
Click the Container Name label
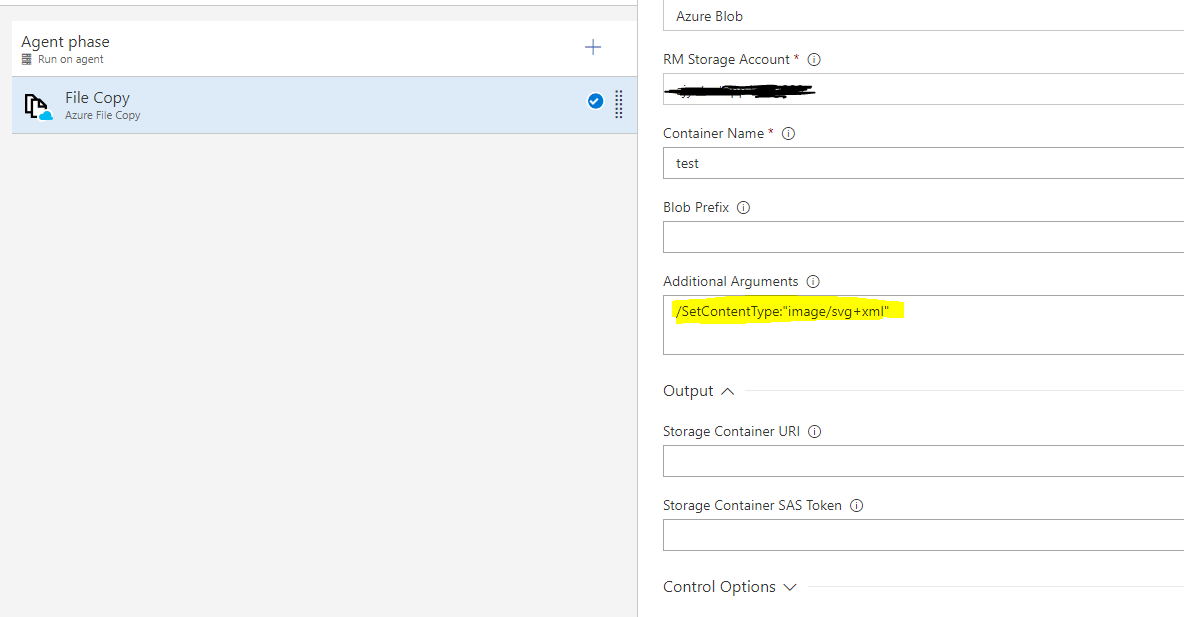714,134
